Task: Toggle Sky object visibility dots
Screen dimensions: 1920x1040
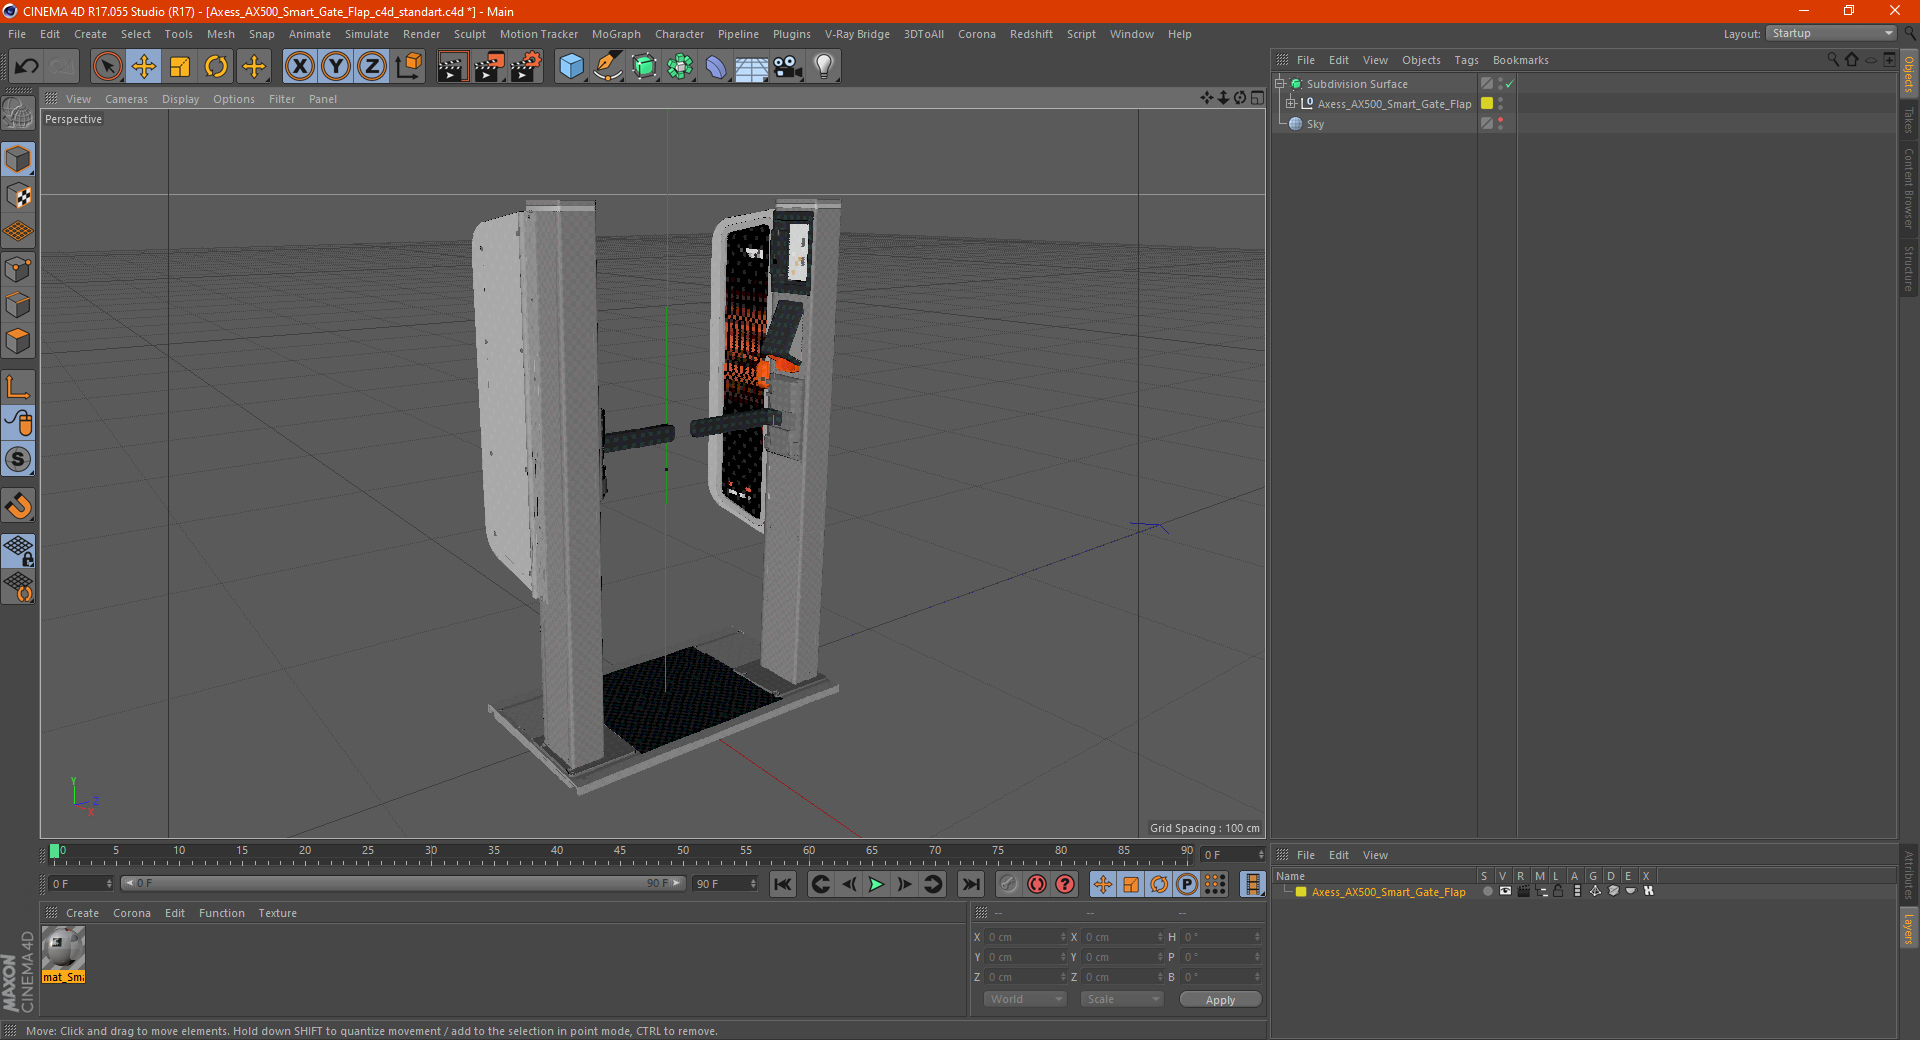Action: point(1500,124)
